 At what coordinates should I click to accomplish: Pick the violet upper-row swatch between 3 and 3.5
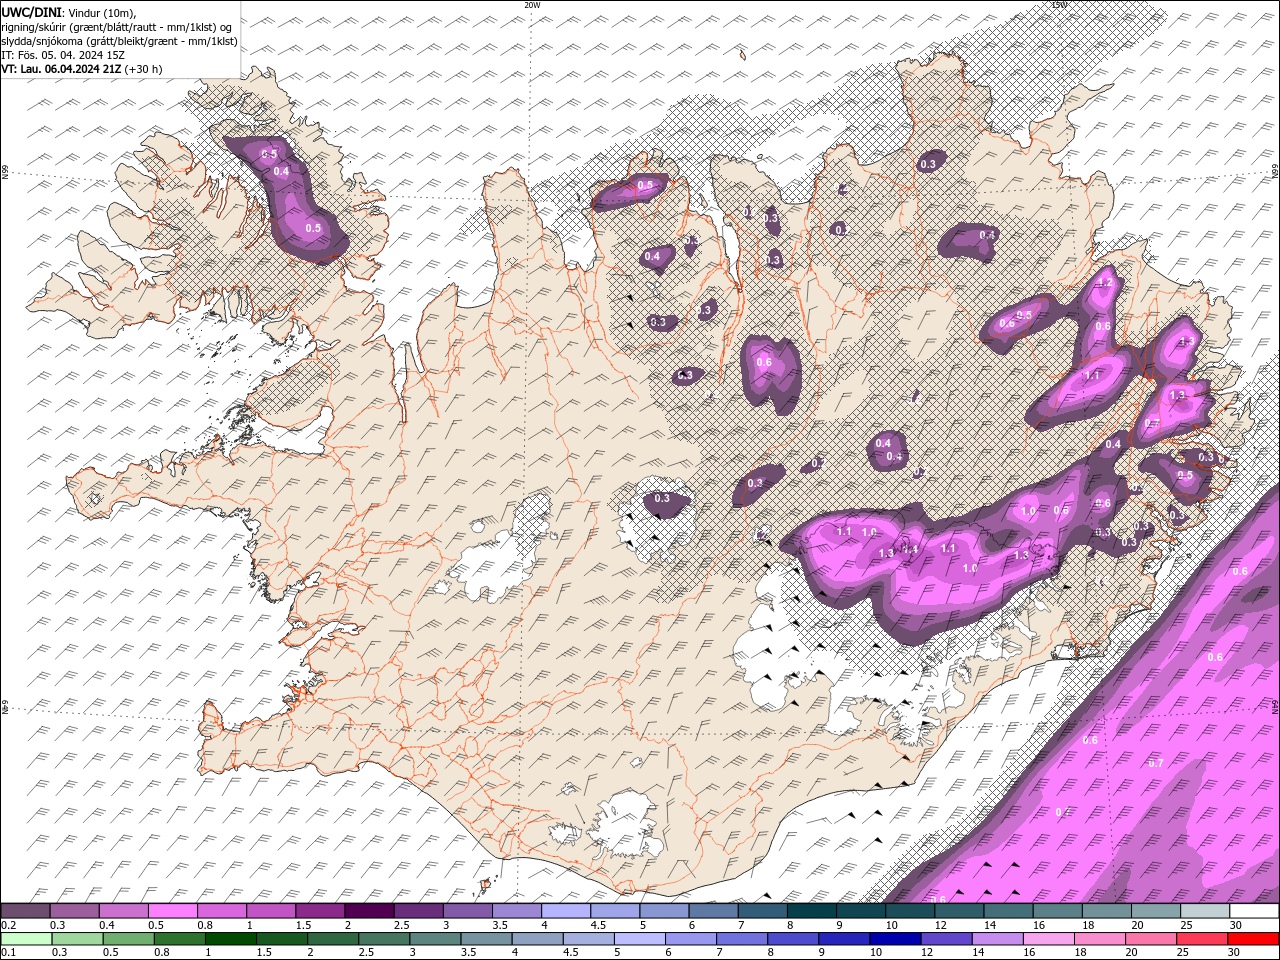467,911
